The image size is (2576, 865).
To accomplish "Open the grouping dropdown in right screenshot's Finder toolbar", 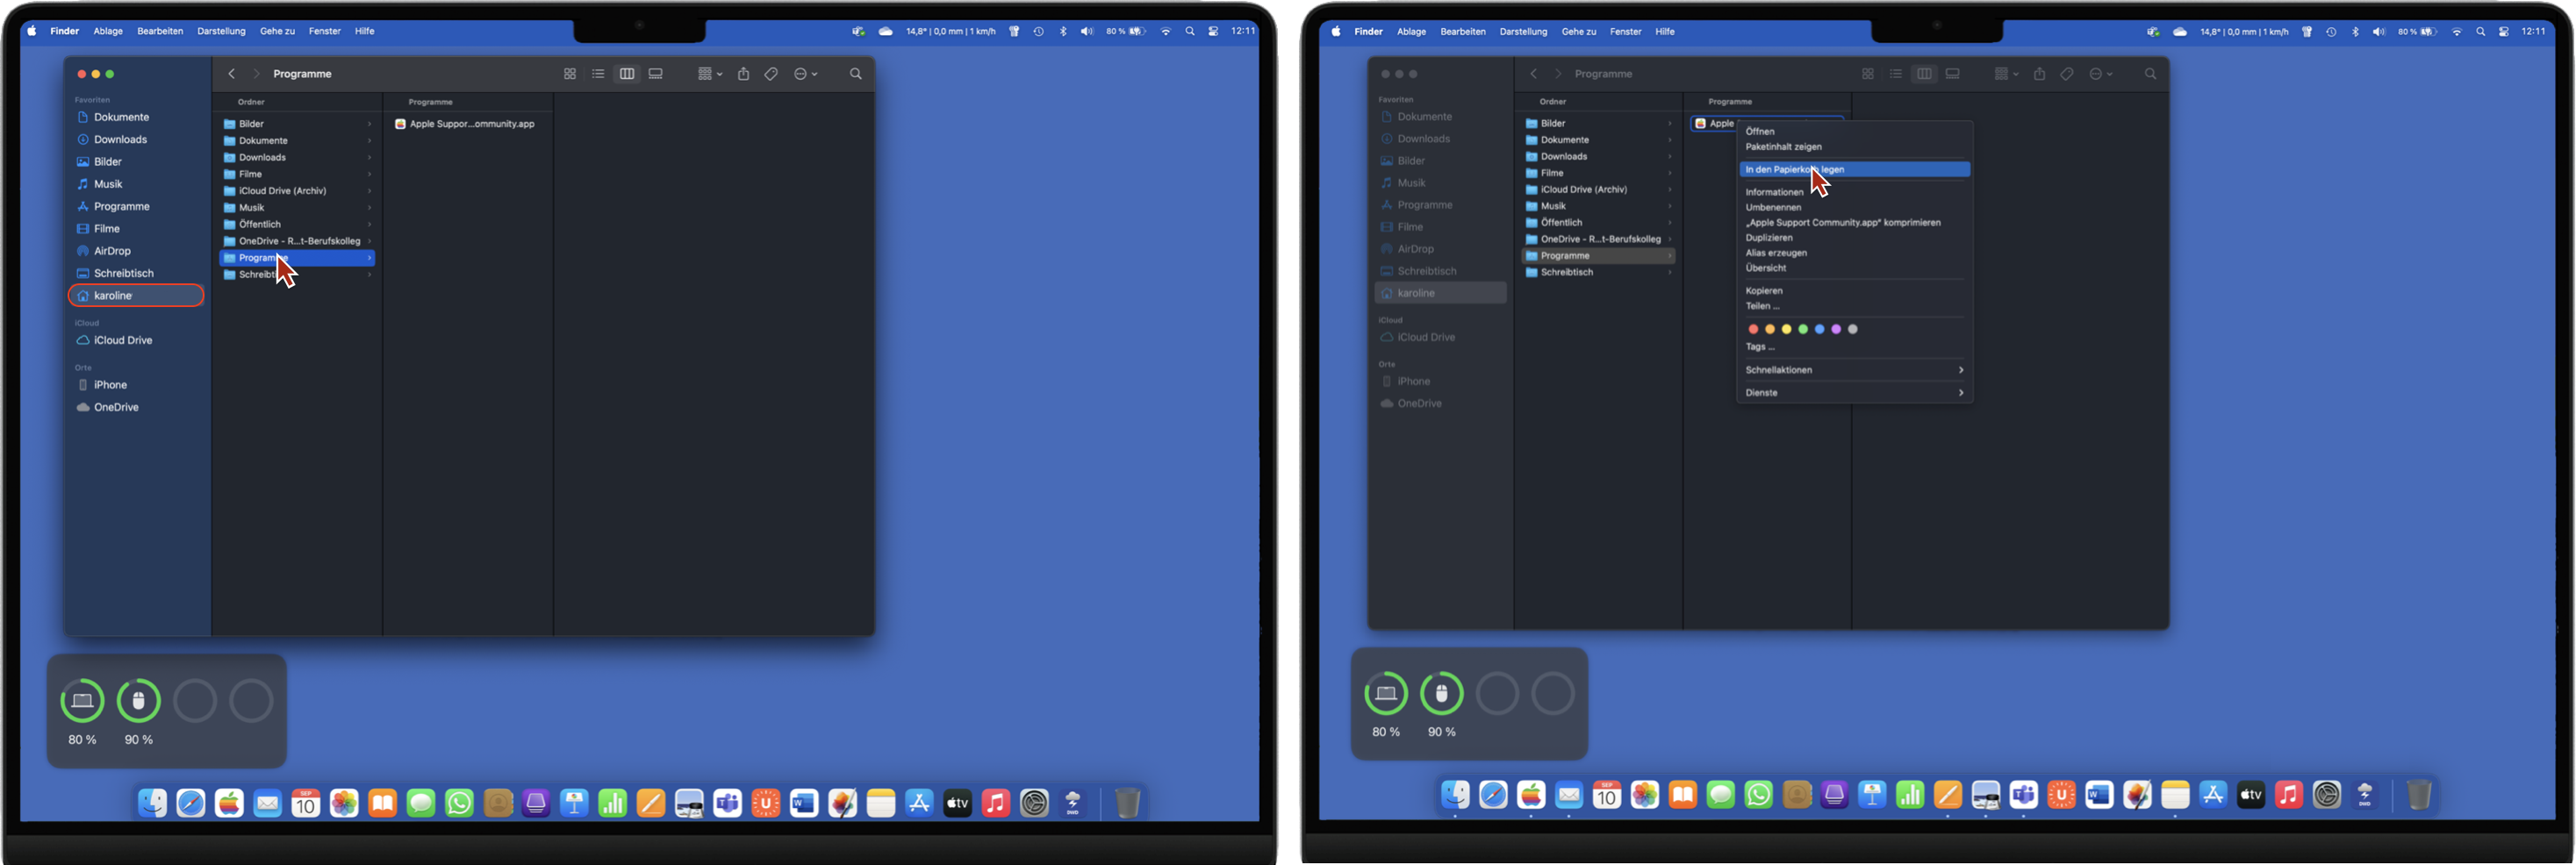I will coord(2006,74).
